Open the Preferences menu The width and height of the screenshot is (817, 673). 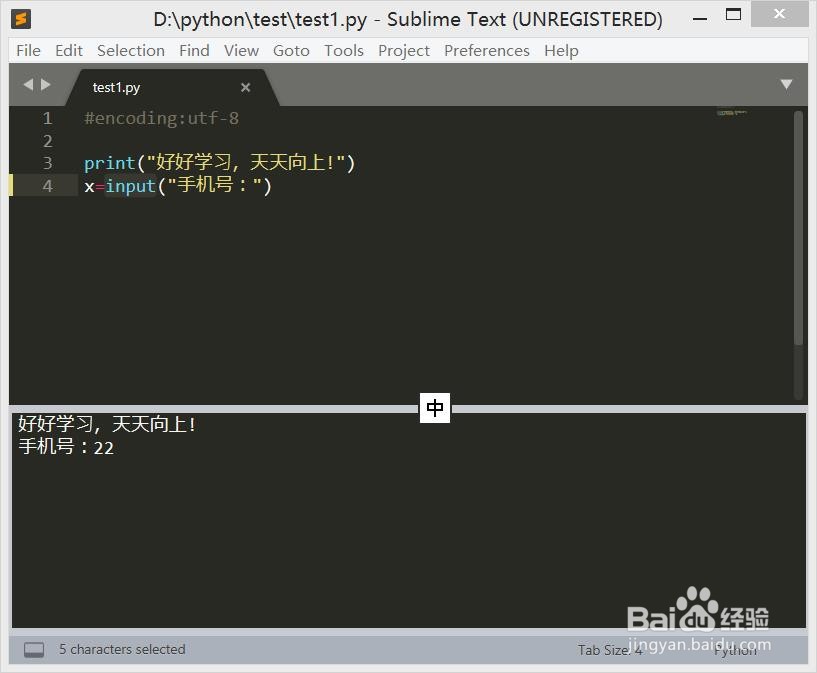[x=486, y=50]
